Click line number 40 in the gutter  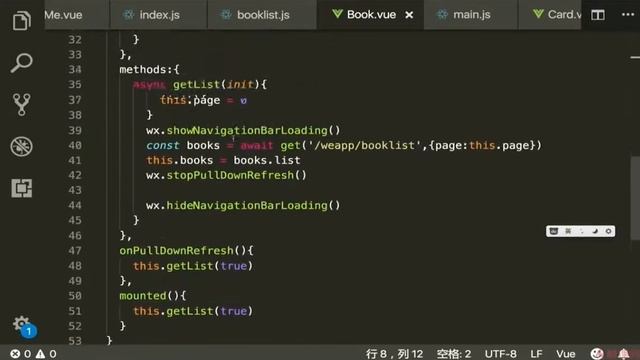75,145
